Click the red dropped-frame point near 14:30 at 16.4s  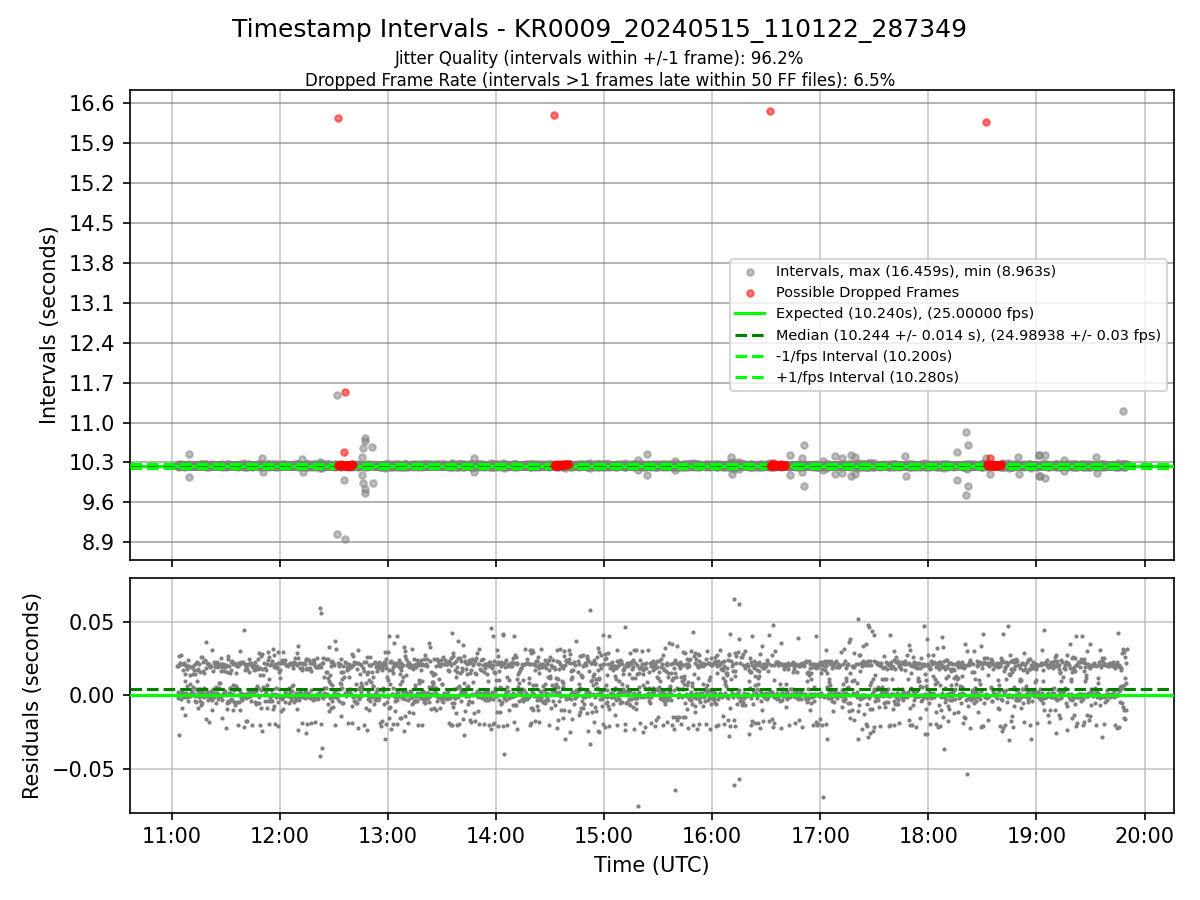(554, 115)
